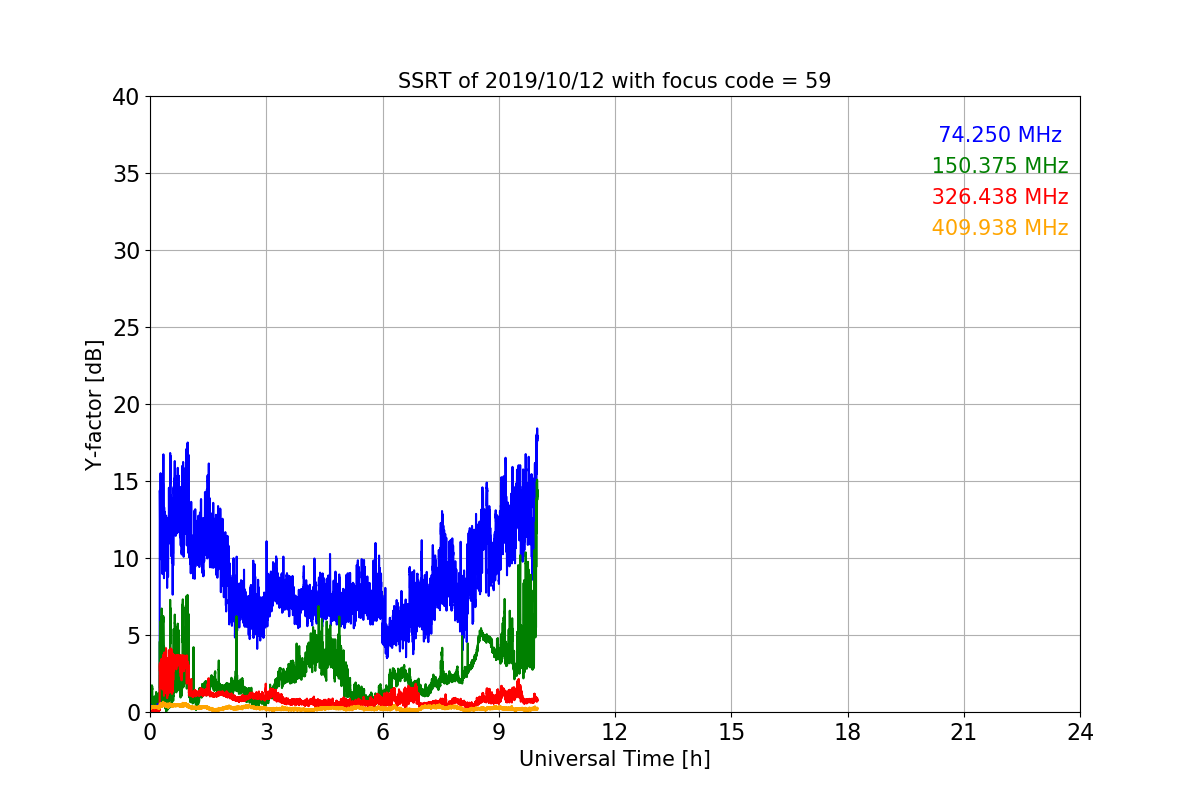Click the 'Universal Time [h]' axis label
This screenshot has height=800, width=1200.
point(614,759)
